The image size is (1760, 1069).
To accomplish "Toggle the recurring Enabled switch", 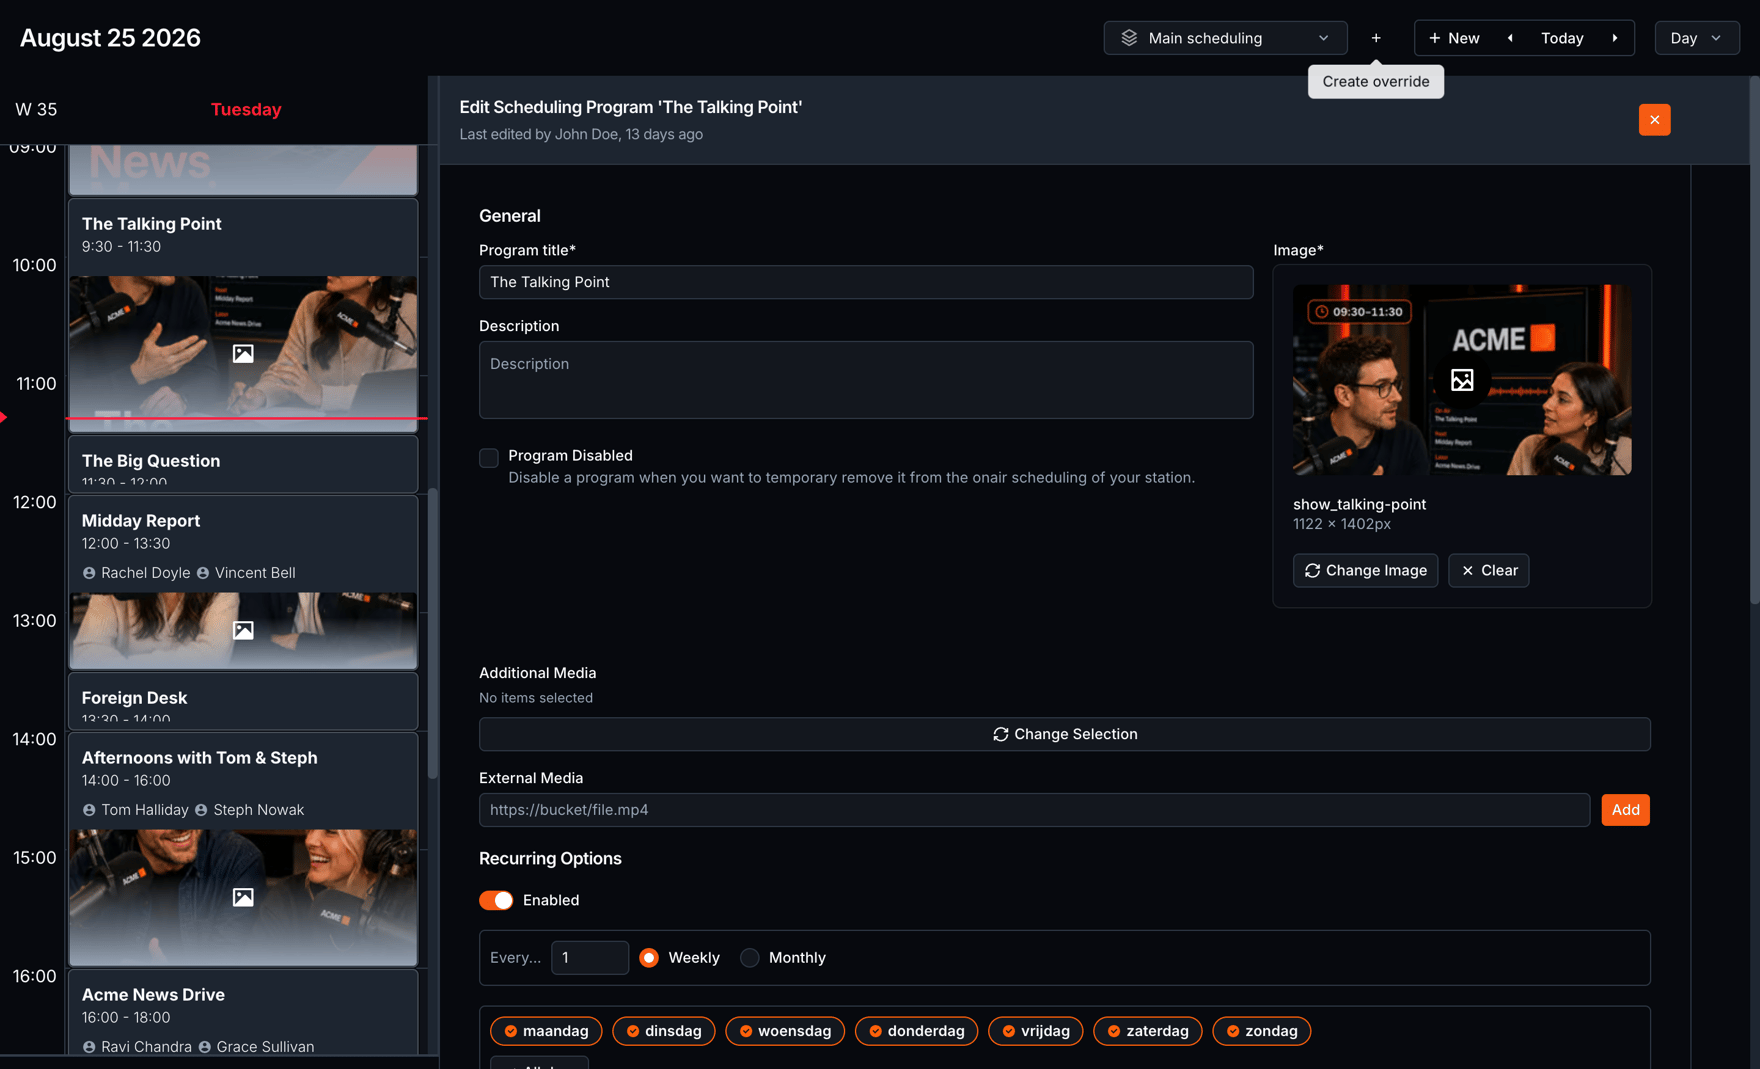I will point(496,900).
